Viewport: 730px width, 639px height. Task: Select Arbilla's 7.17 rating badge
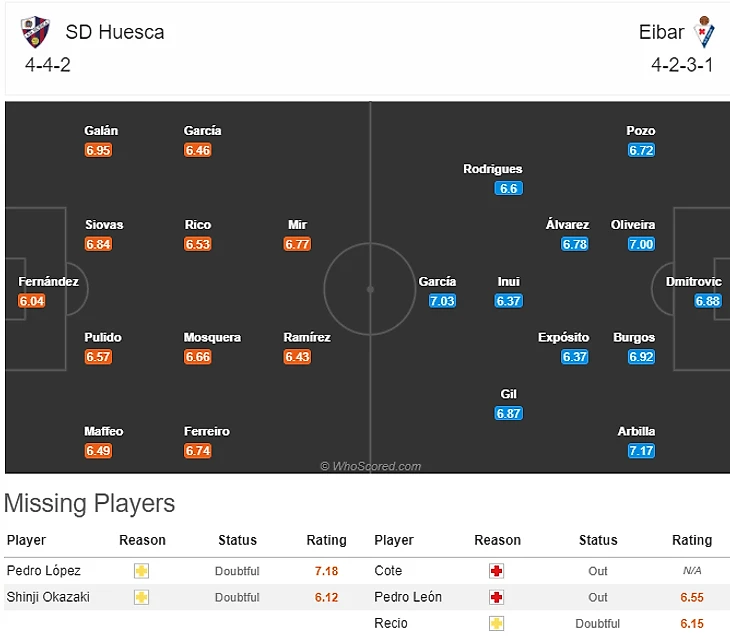[641, 451]
